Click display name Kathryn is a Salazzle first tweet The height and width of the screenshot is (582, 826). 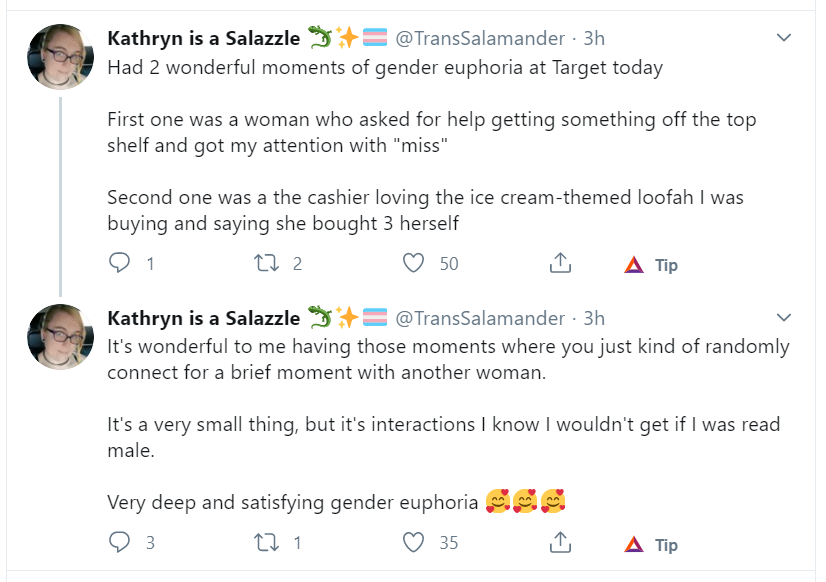[203, 38]
